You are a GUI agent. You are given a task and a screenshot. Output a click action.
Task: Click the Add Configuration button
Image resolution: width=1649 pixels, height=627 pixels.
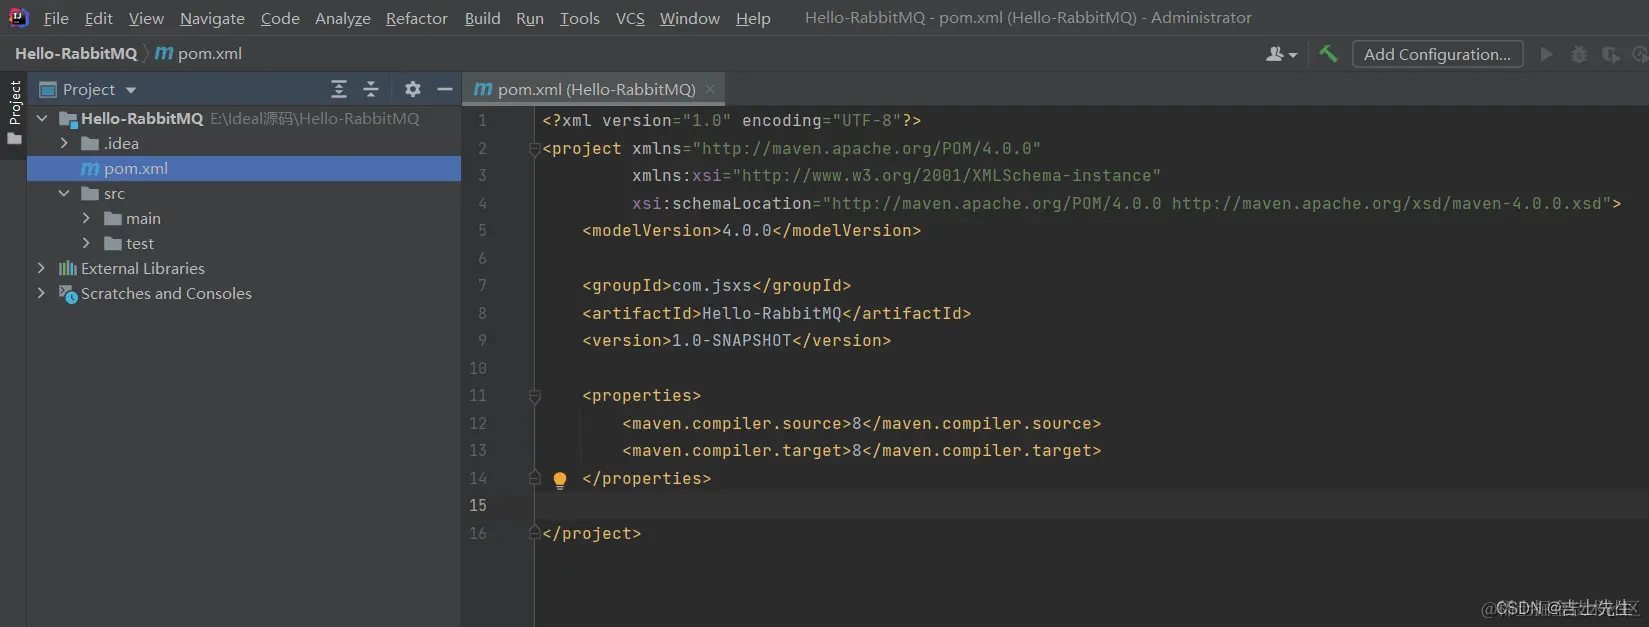[x=1437, y=54]
